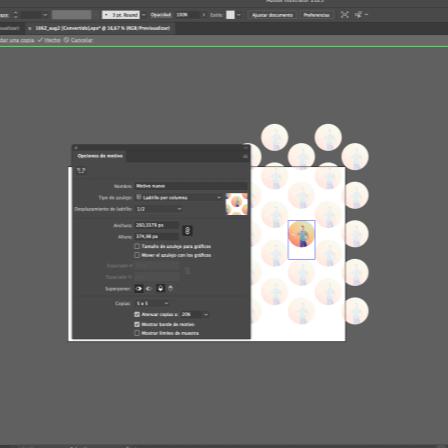Expand the Copias 5 x 5 dropdown
Screen dimensions: 448x448
tap(152, 303)
